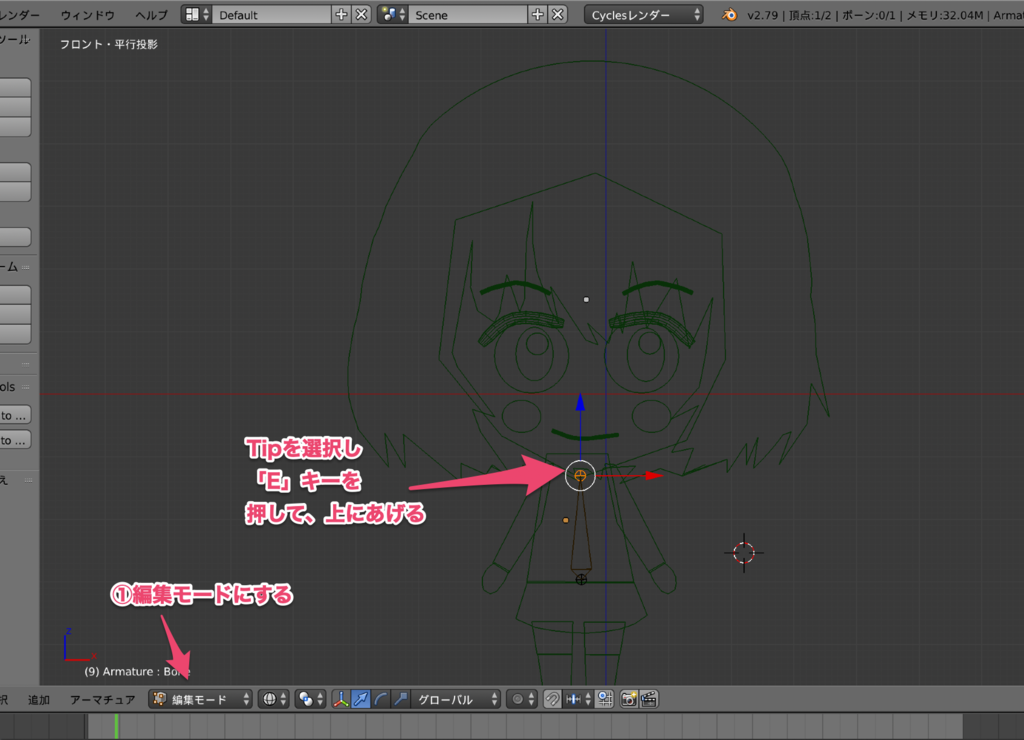The image size is (1024, 740).
Task: Edit the Scene name field
Action: coord(468,14)
